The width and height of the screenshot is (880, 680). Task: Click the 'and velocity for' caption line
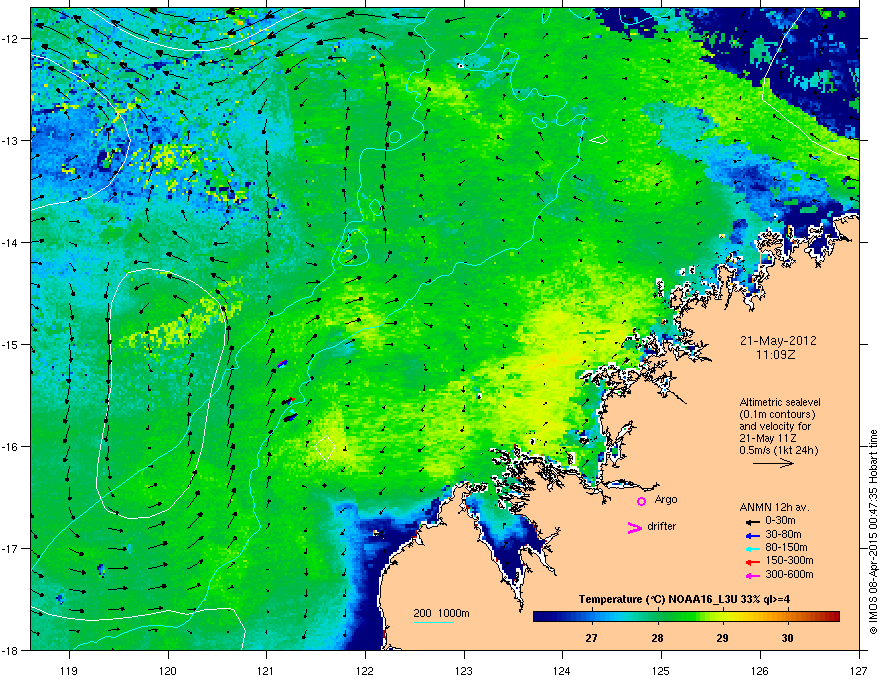click(774, 426)
